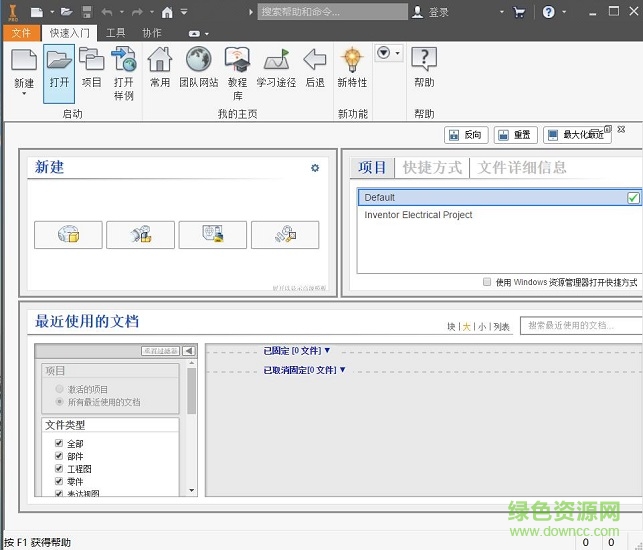
Task: Switch to the Tools (工具) ribbon tab
Action: 116,33
